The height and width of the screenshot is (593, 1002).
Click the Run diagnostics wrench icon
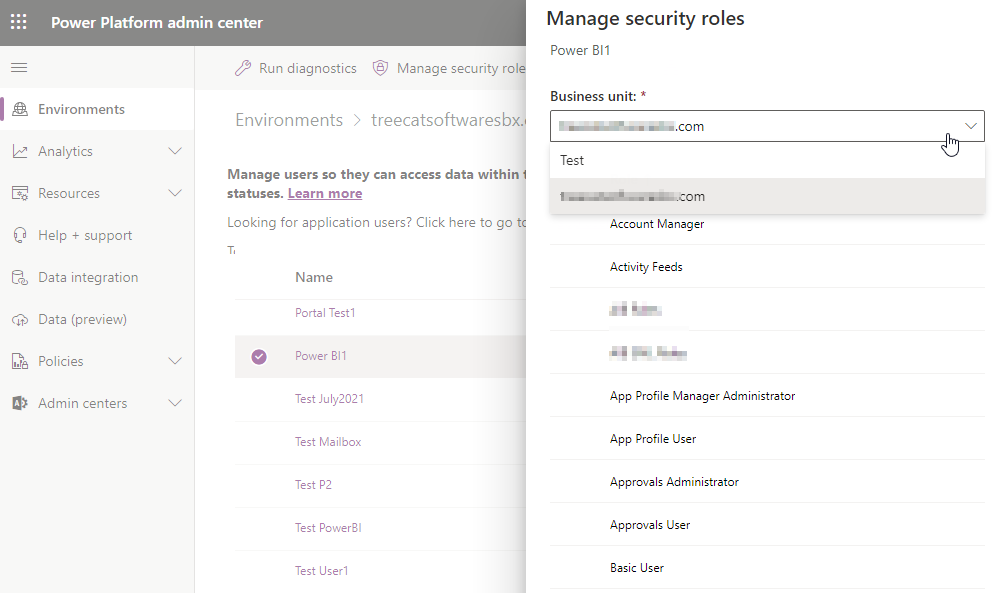pos(243,68)
